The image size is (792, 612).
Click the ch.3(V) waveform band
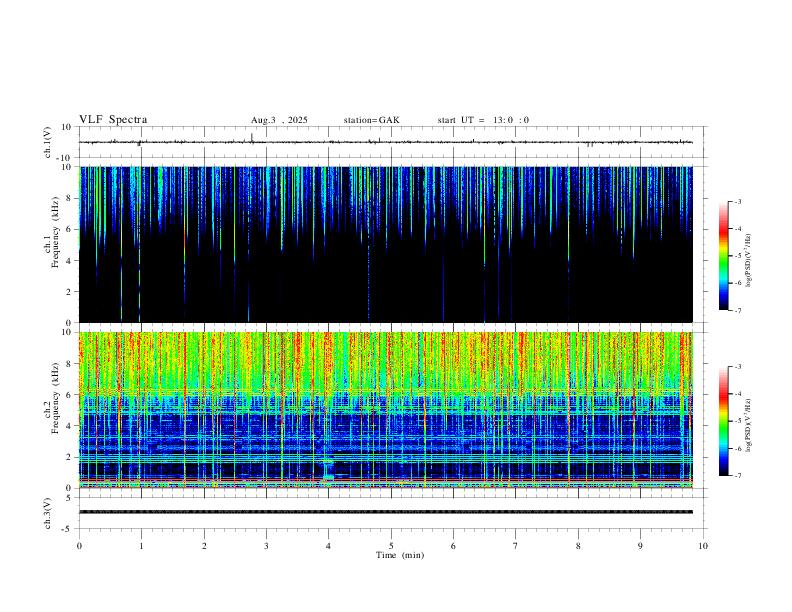pos(386,512)
